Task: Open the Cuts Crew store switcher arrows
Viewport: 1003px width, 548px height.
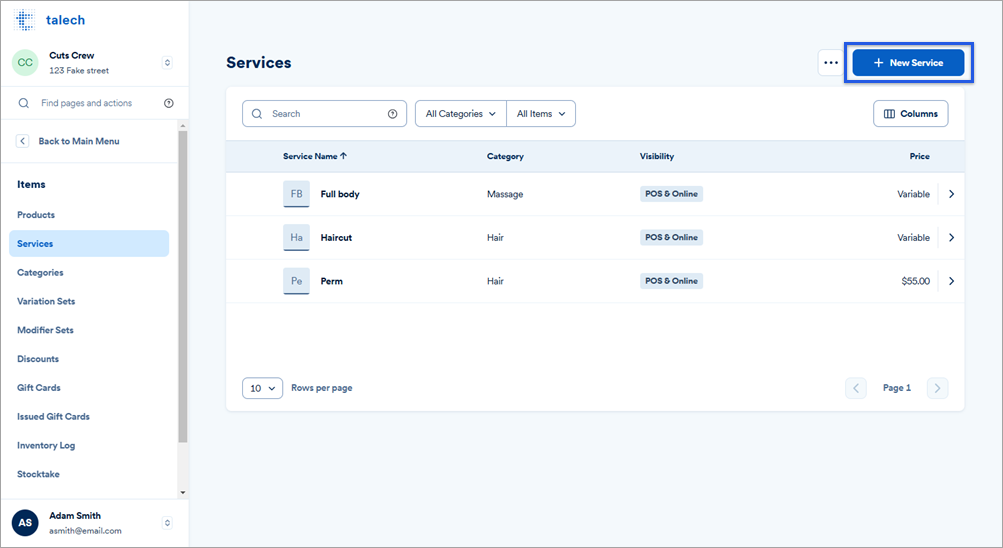Action: coord(167,63)
